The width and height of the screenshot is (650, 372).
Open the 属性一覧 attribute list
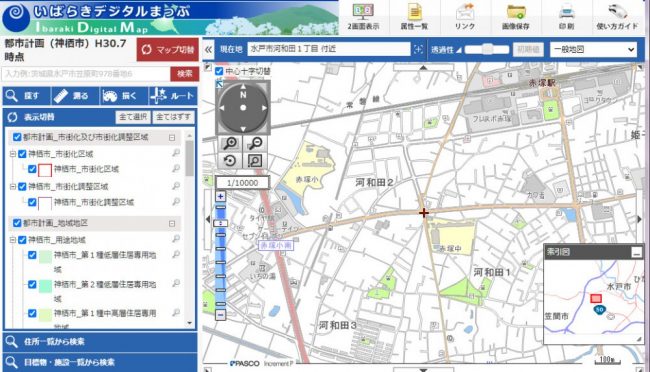pos(414,17)
